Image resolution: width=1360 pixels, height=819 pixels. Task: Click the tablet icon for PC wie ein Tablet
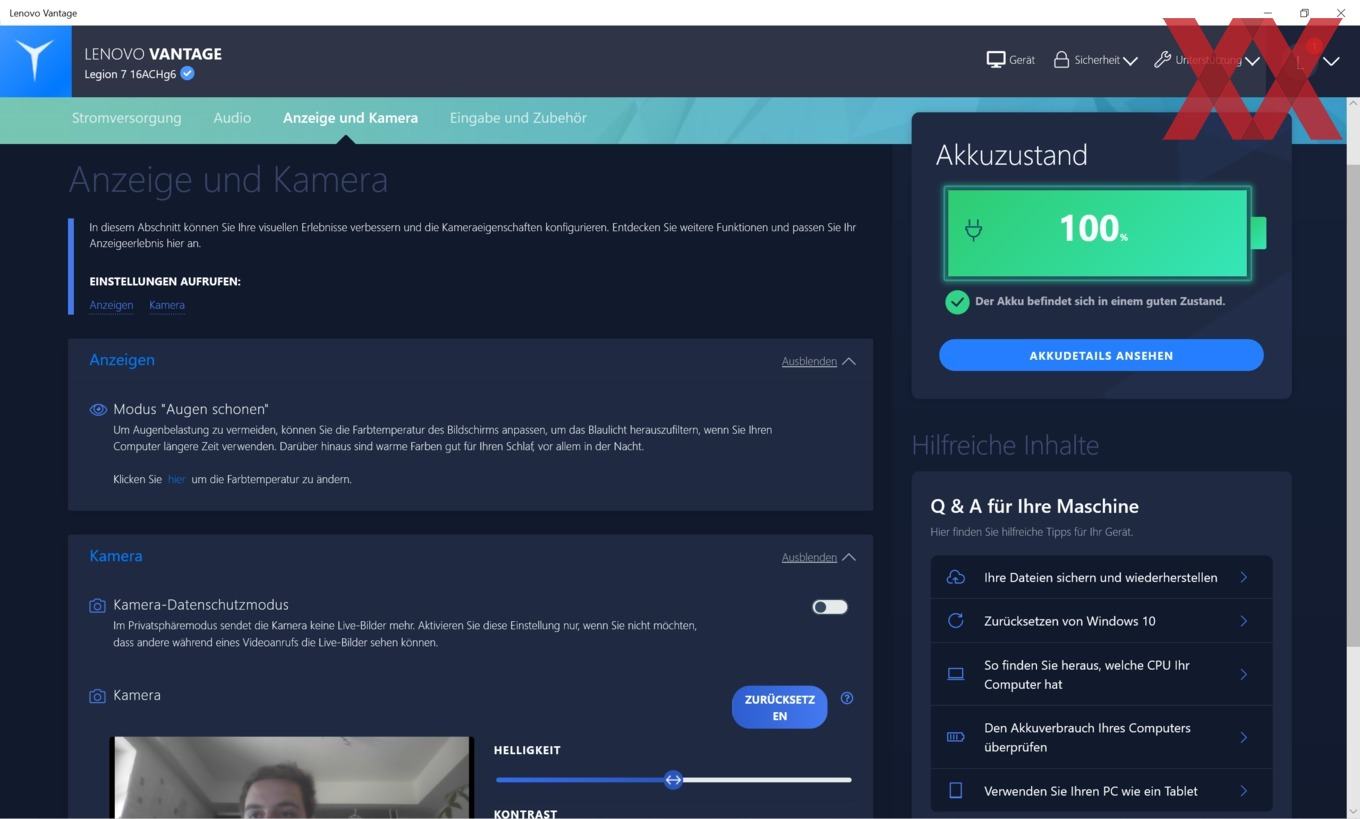[955, 791]
